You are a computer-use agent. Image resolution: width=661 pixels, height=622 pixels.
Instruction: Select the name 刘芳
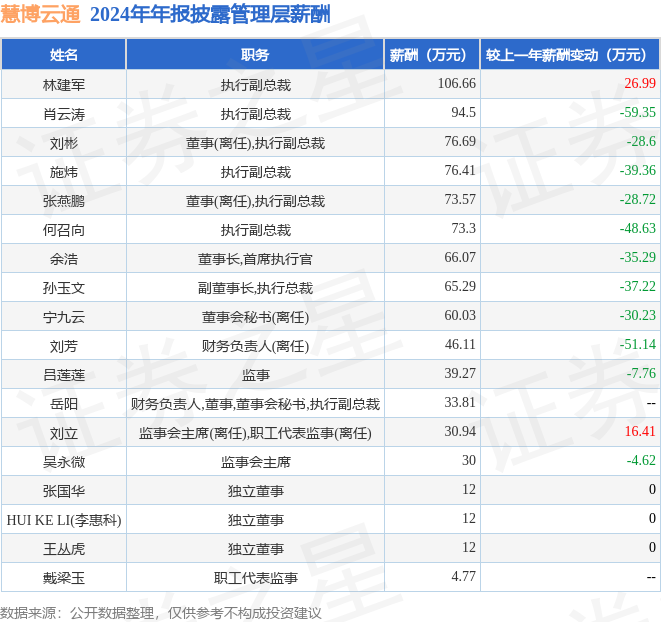click(64, 346)
